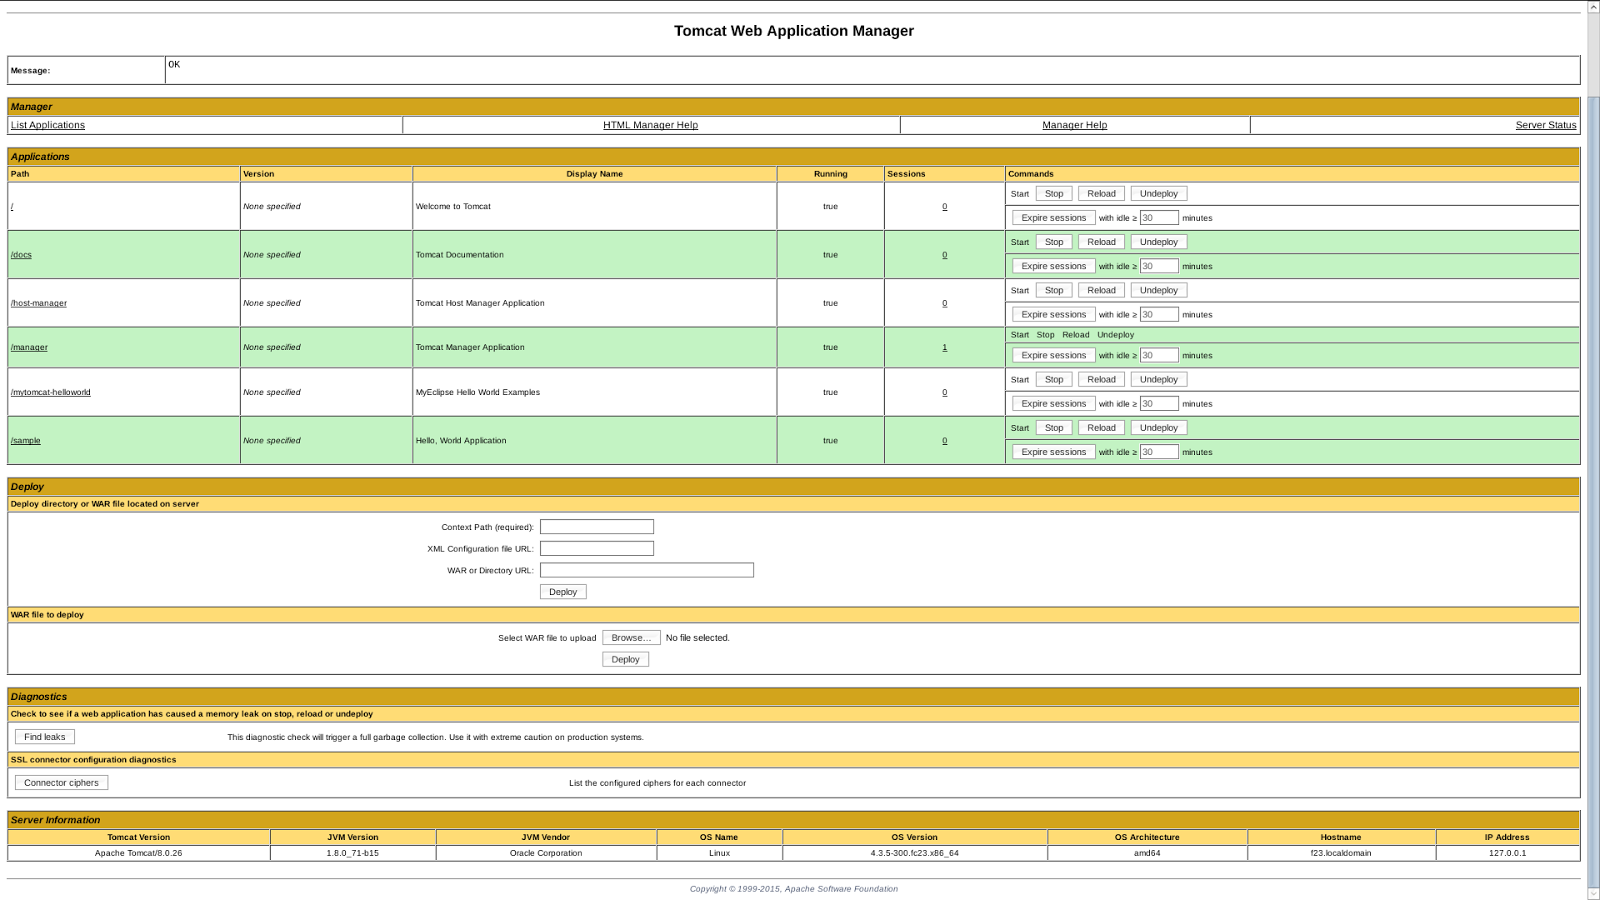1600x900 pixels.
Task: View sessions count for root application
Action: coord(944,207)
